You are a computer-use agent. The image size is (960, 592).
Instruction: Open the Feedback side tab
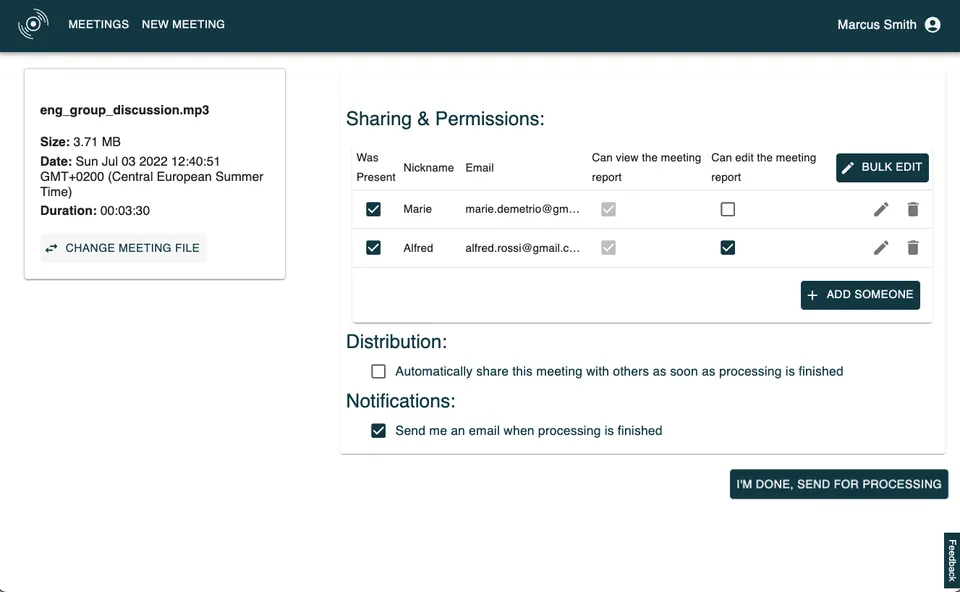[x=952, y=560]
